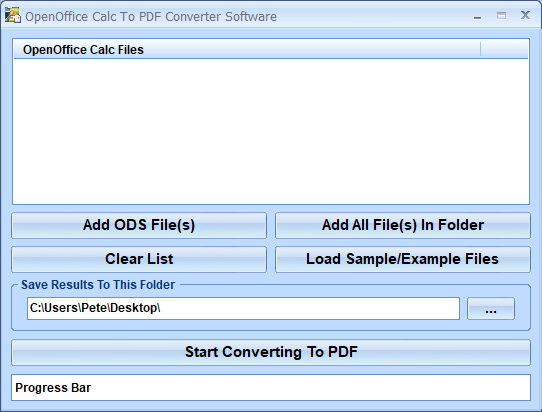This screenshot has width=542, height=412.
Task: Focus the save folder path field
Action: (243, 308)
